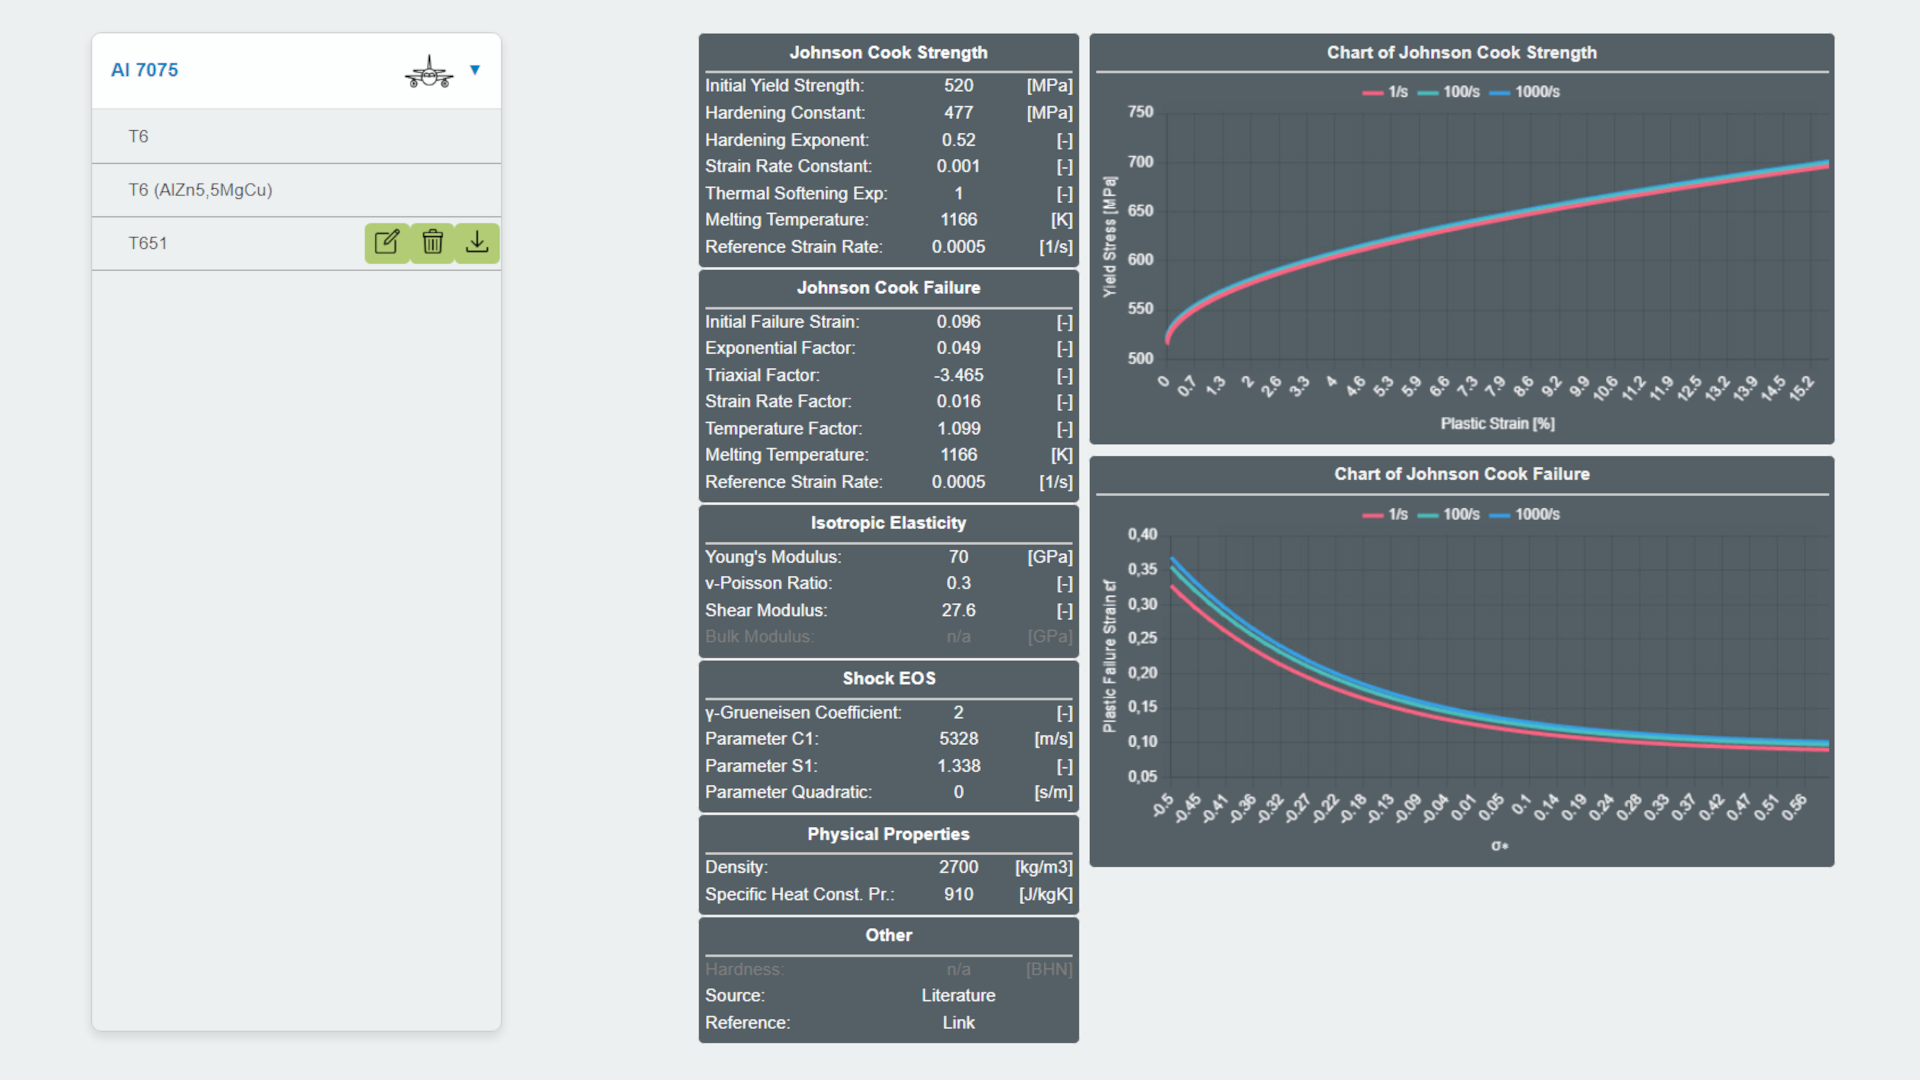Click the Johnson Cook Strength table header
1920x1080 pixels.
tap(888, 52)
